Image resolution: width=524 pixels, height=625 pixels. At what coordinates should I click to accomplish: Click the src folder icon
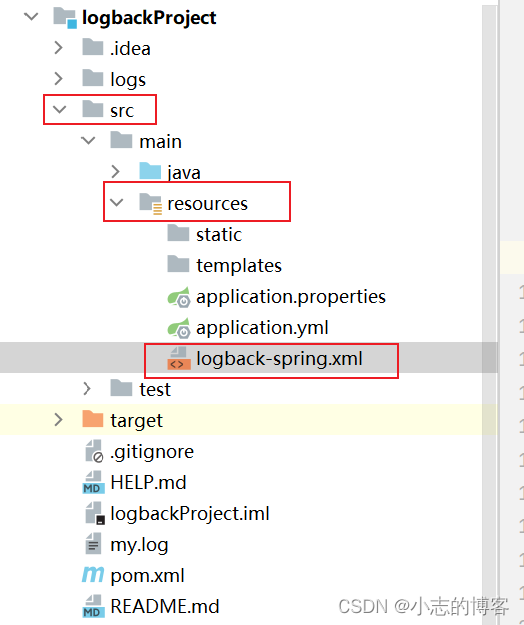click(93, 109)
